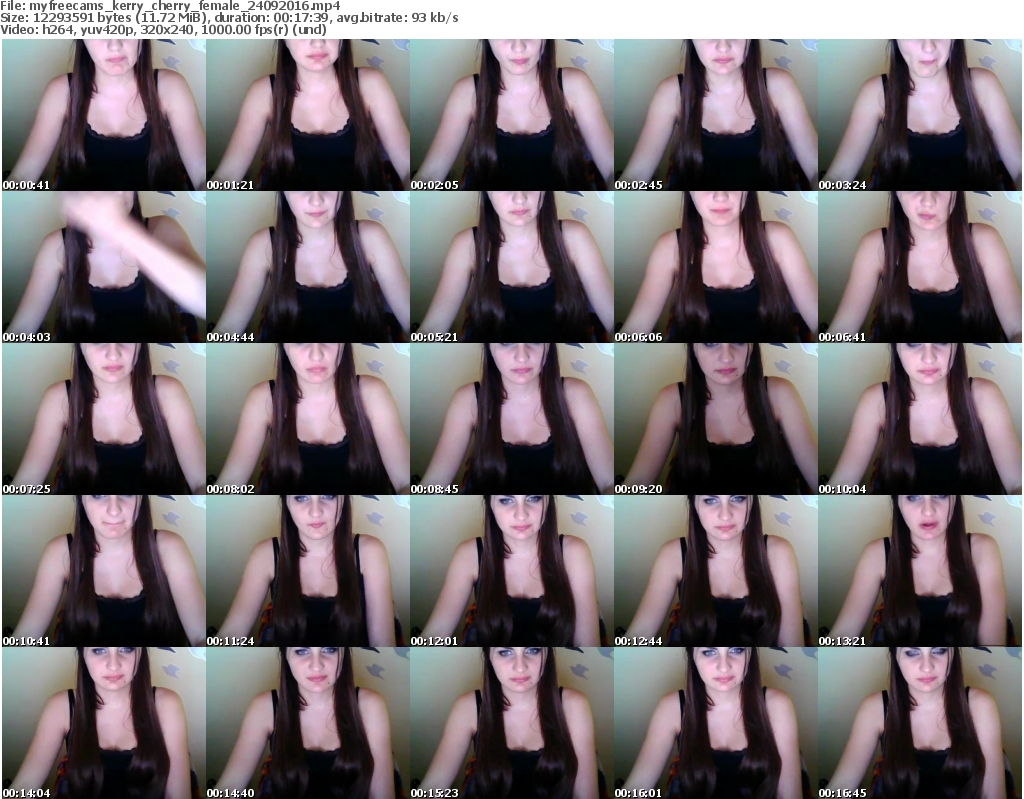
Task: Pick the frame at timestamp 00:07:25
Action: click(104, 419)
